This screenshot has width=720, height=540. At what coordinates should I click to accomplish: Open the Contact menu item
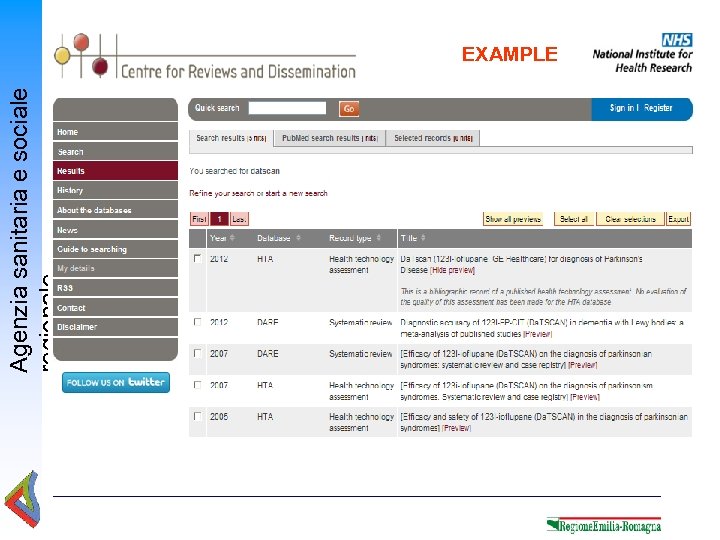coord(115,308)
